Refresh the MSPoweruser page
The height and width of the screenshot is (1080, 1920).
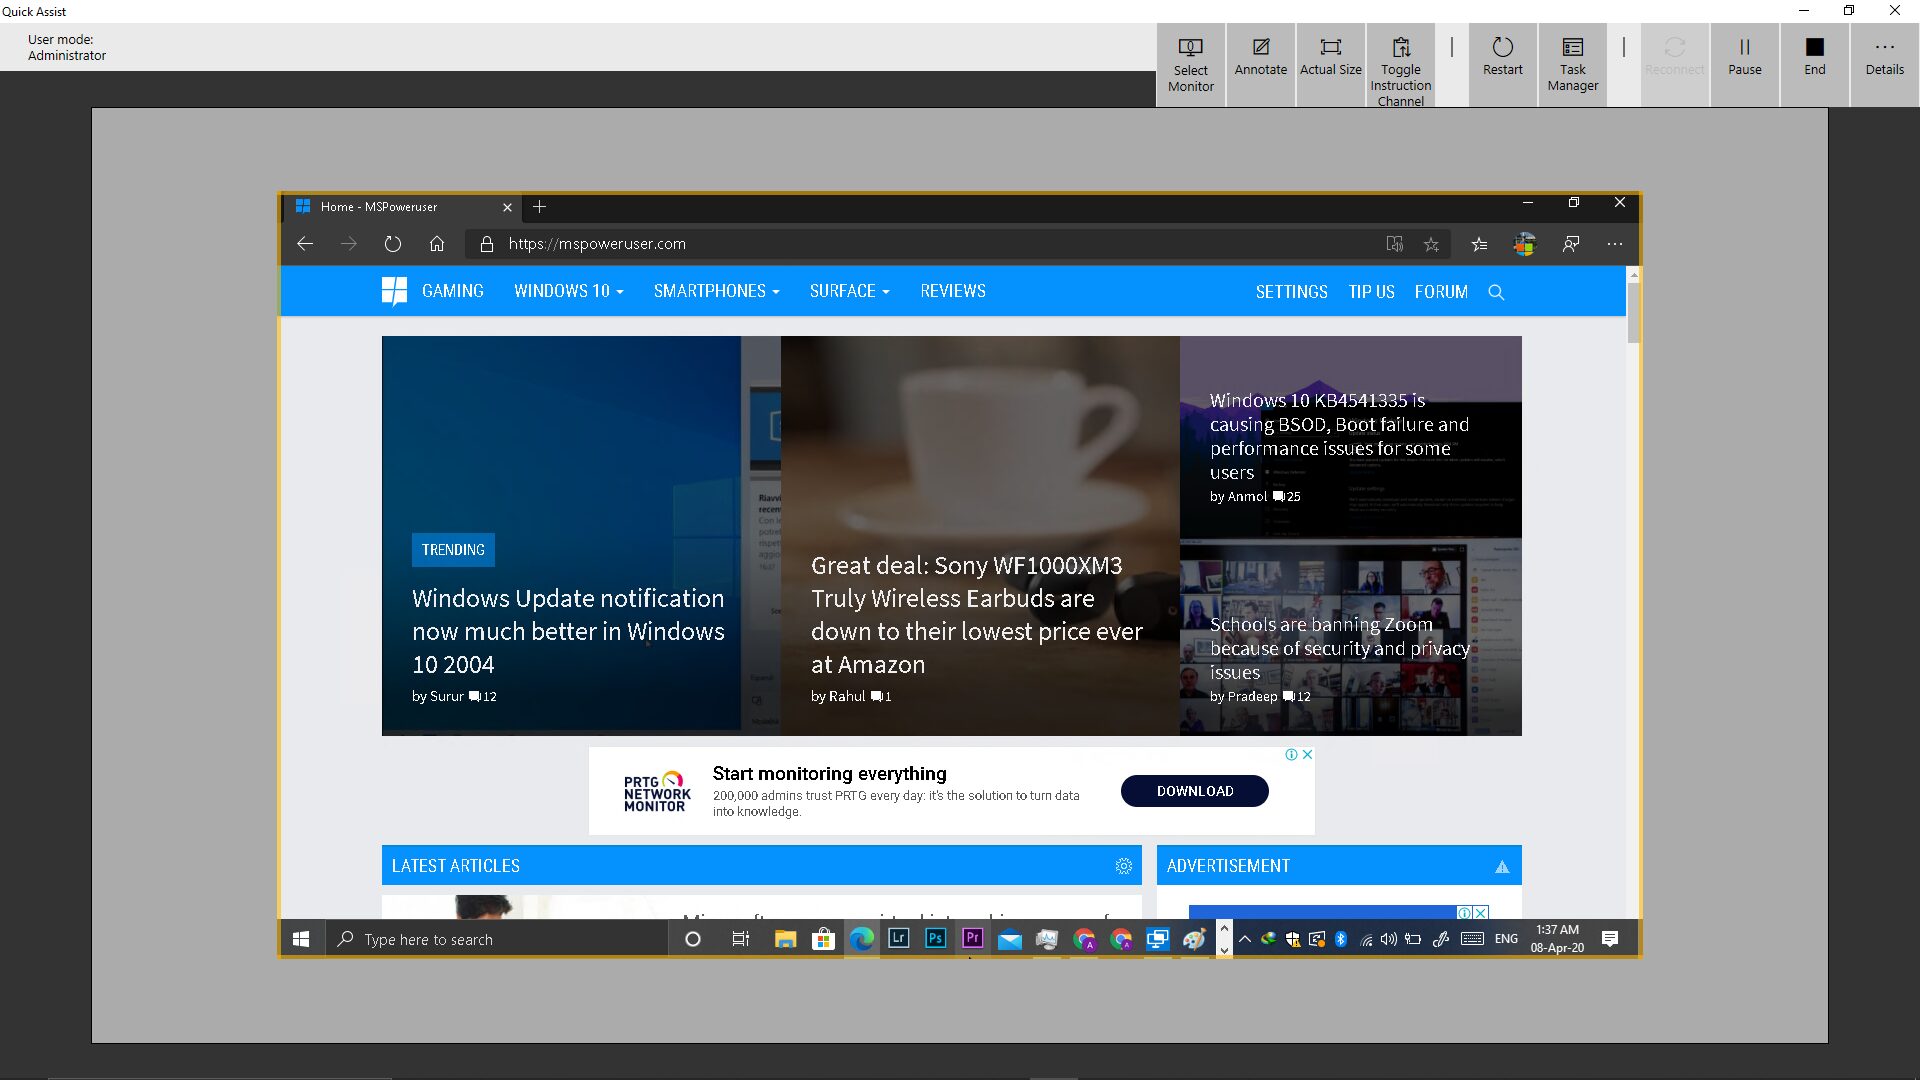(392, 244)
